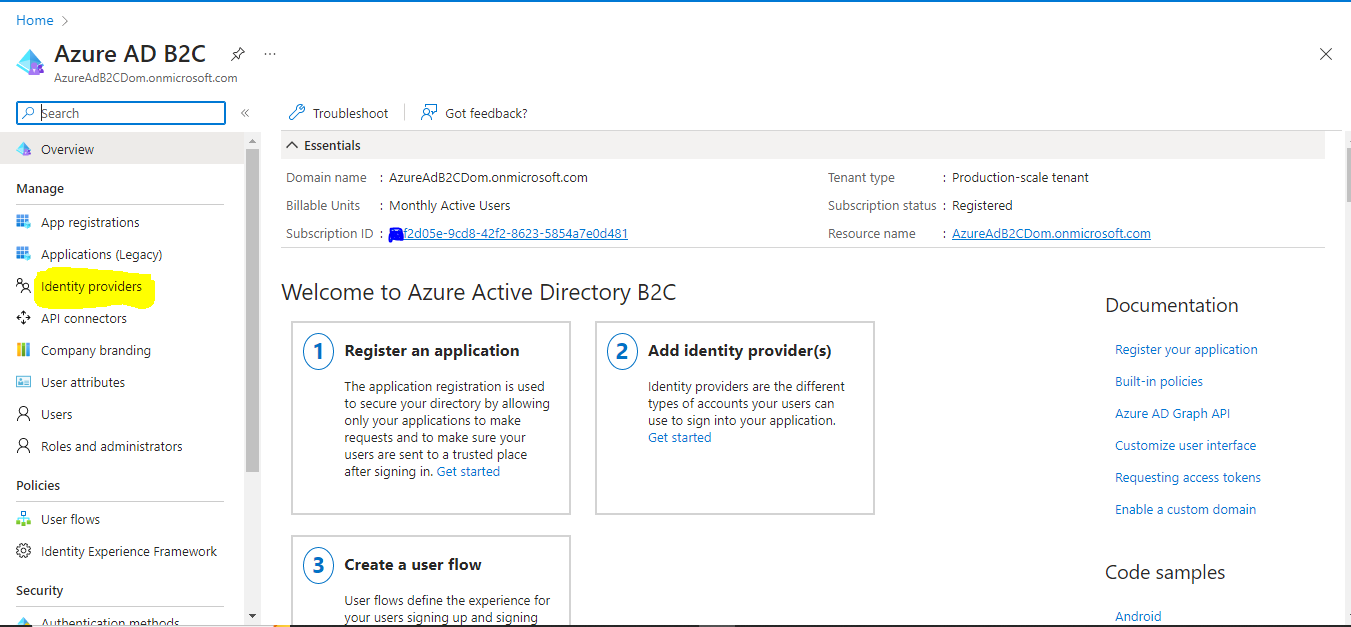Click the Got feedback person icon
The image size is (1351, 627).
click(429, 112)
